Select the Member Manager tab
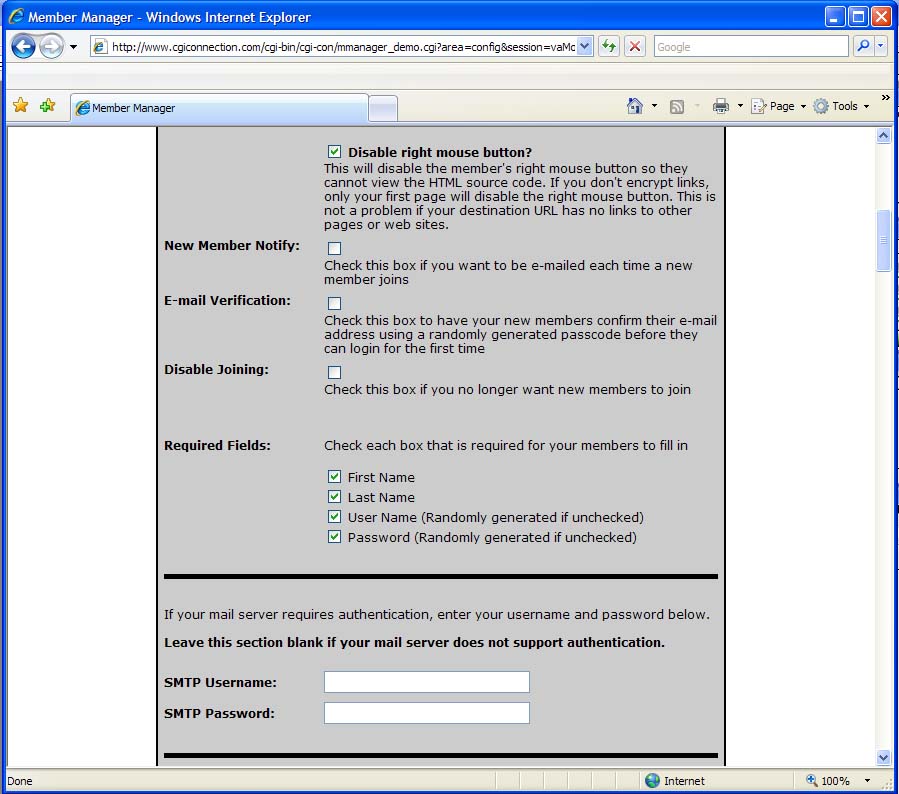This screenshot has width=899, height=794. click(219, 108)
